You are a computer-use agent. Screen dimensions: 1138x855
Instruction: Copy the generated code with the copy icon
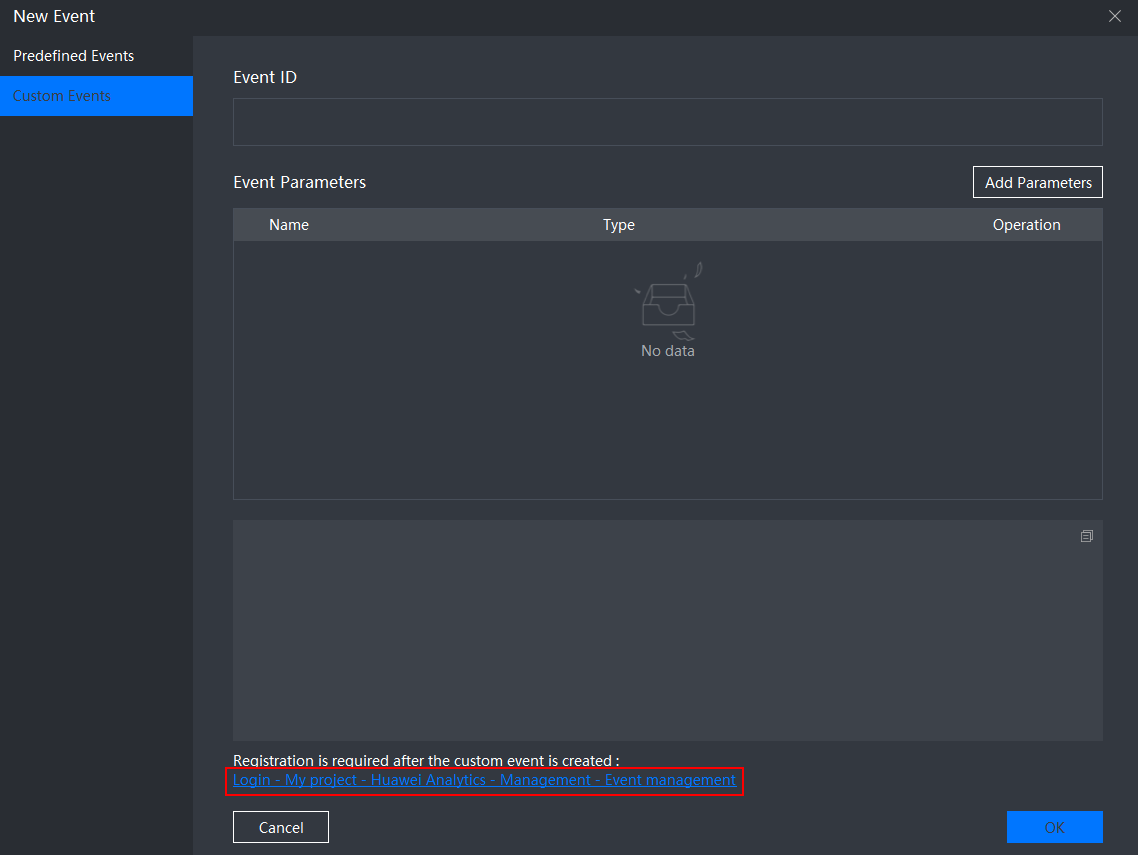point(1086,536)
